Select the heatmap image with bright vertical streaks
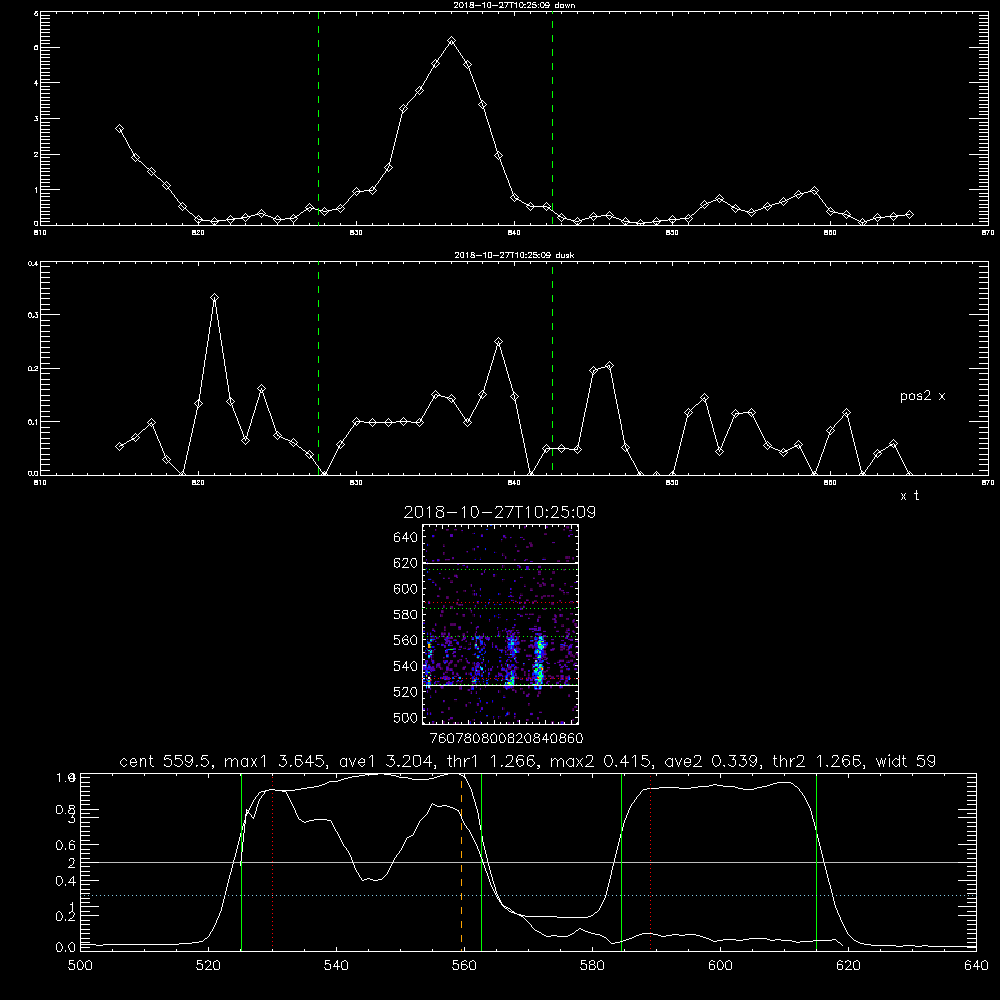This screenshot has width=1000, height=1000. [x=501, y=624]
